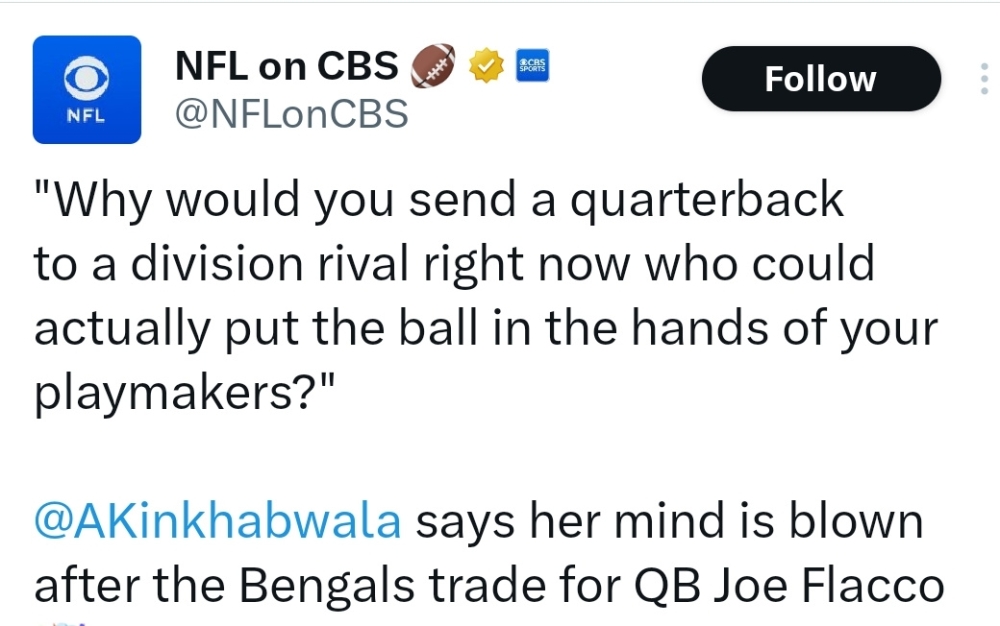
Task: Click the gold verified checkmark badge
Action: click(x=487, y=66)
